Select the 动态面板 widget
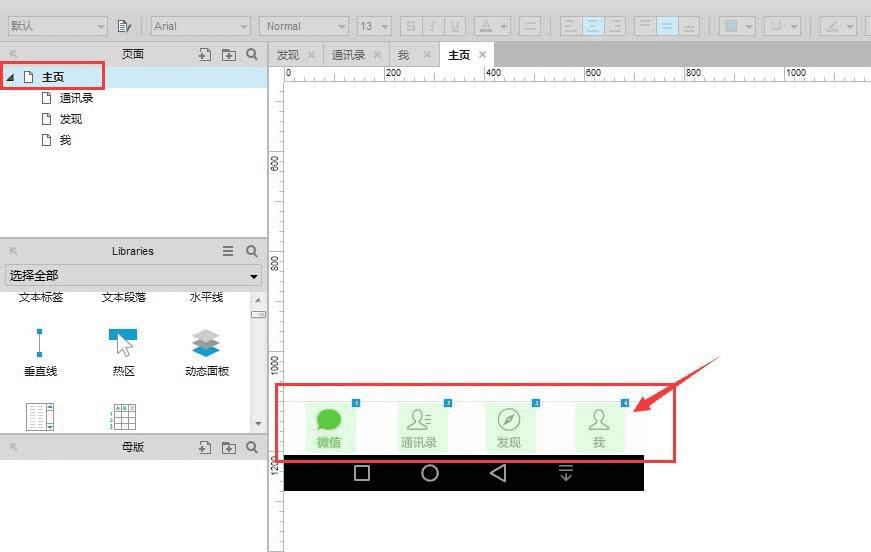Viewport: 871px width, 552px height. (207, 353)
